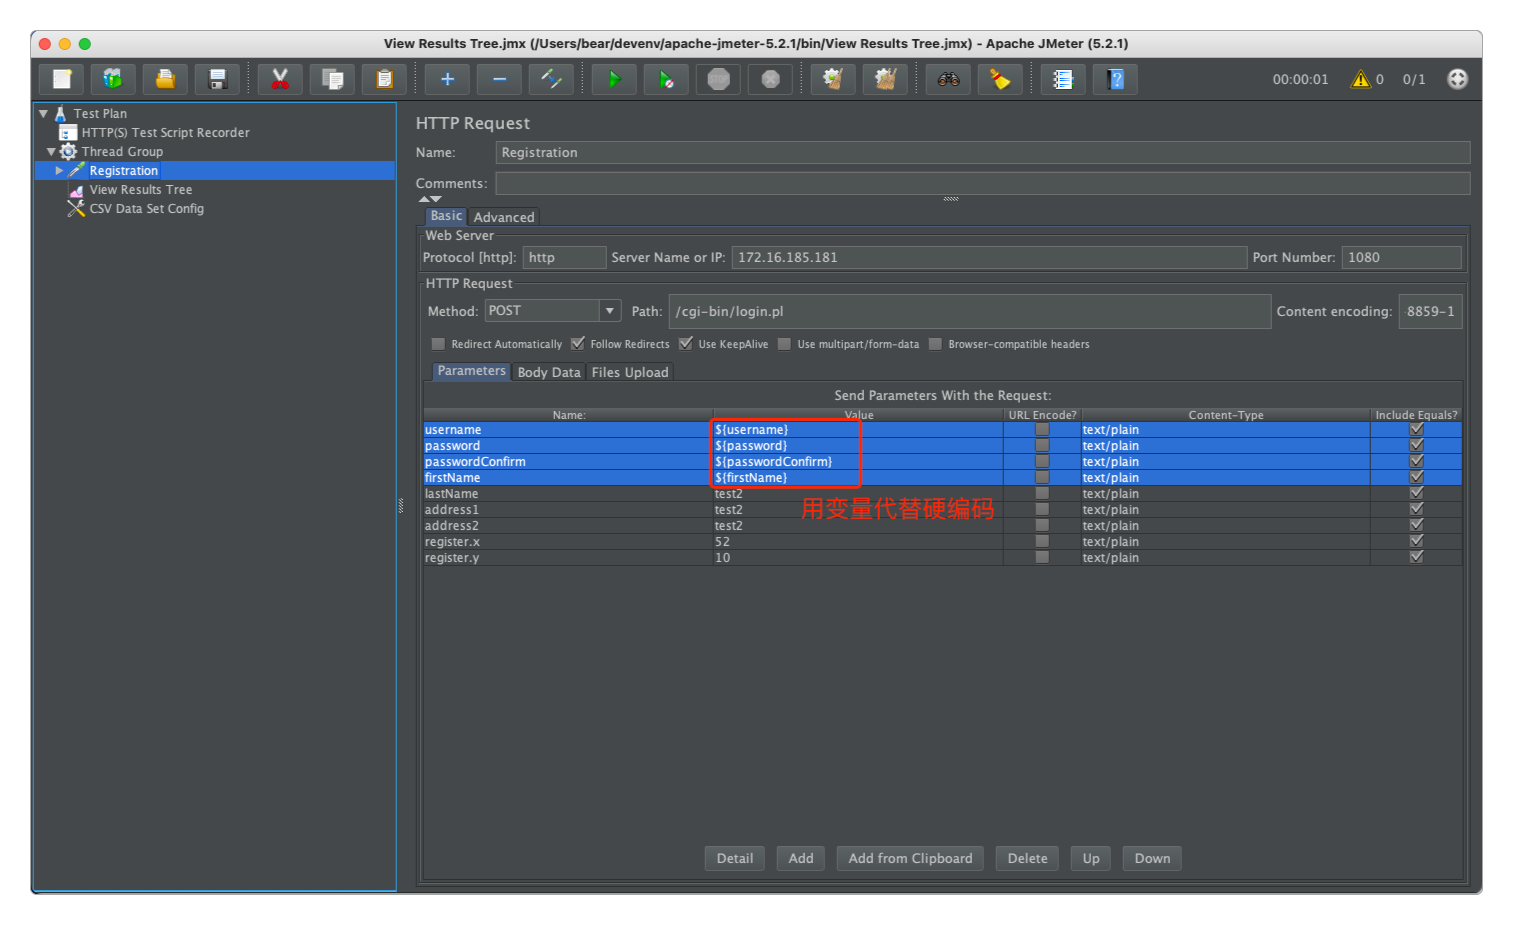Open the Method POST dropdown
The height and width of the screenshot is (925, 1513).
click(609, 311)
